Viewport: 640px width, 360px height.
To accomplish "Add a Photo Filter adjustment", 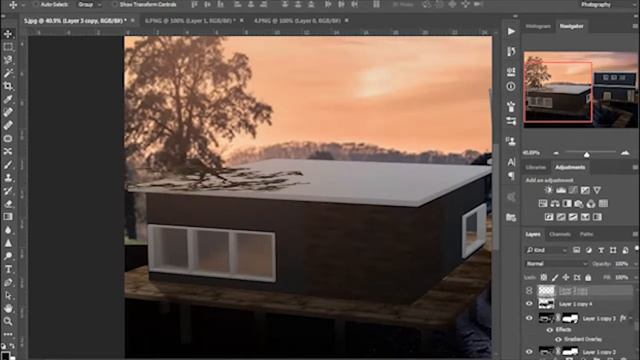I will point(579,203).
